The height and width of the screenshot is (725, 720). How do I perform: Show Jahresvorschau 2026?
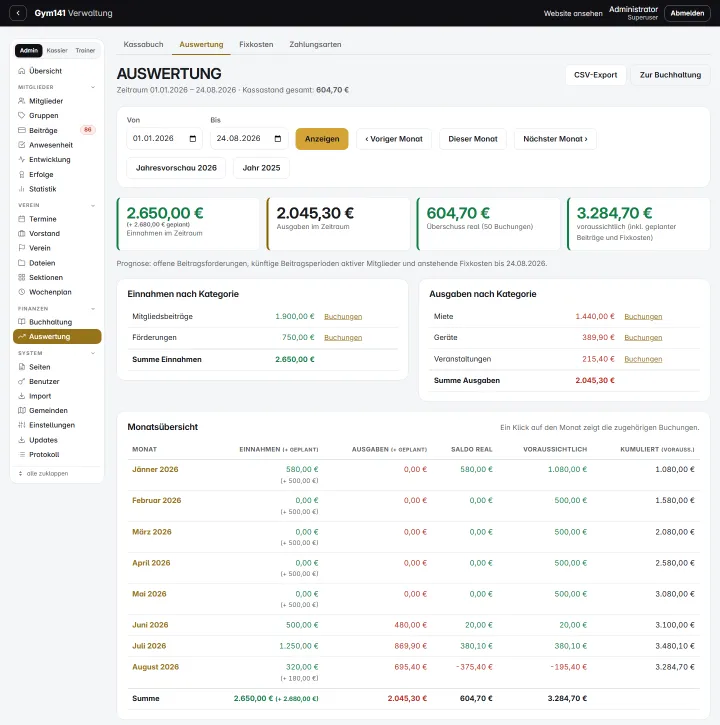(176, 168)
